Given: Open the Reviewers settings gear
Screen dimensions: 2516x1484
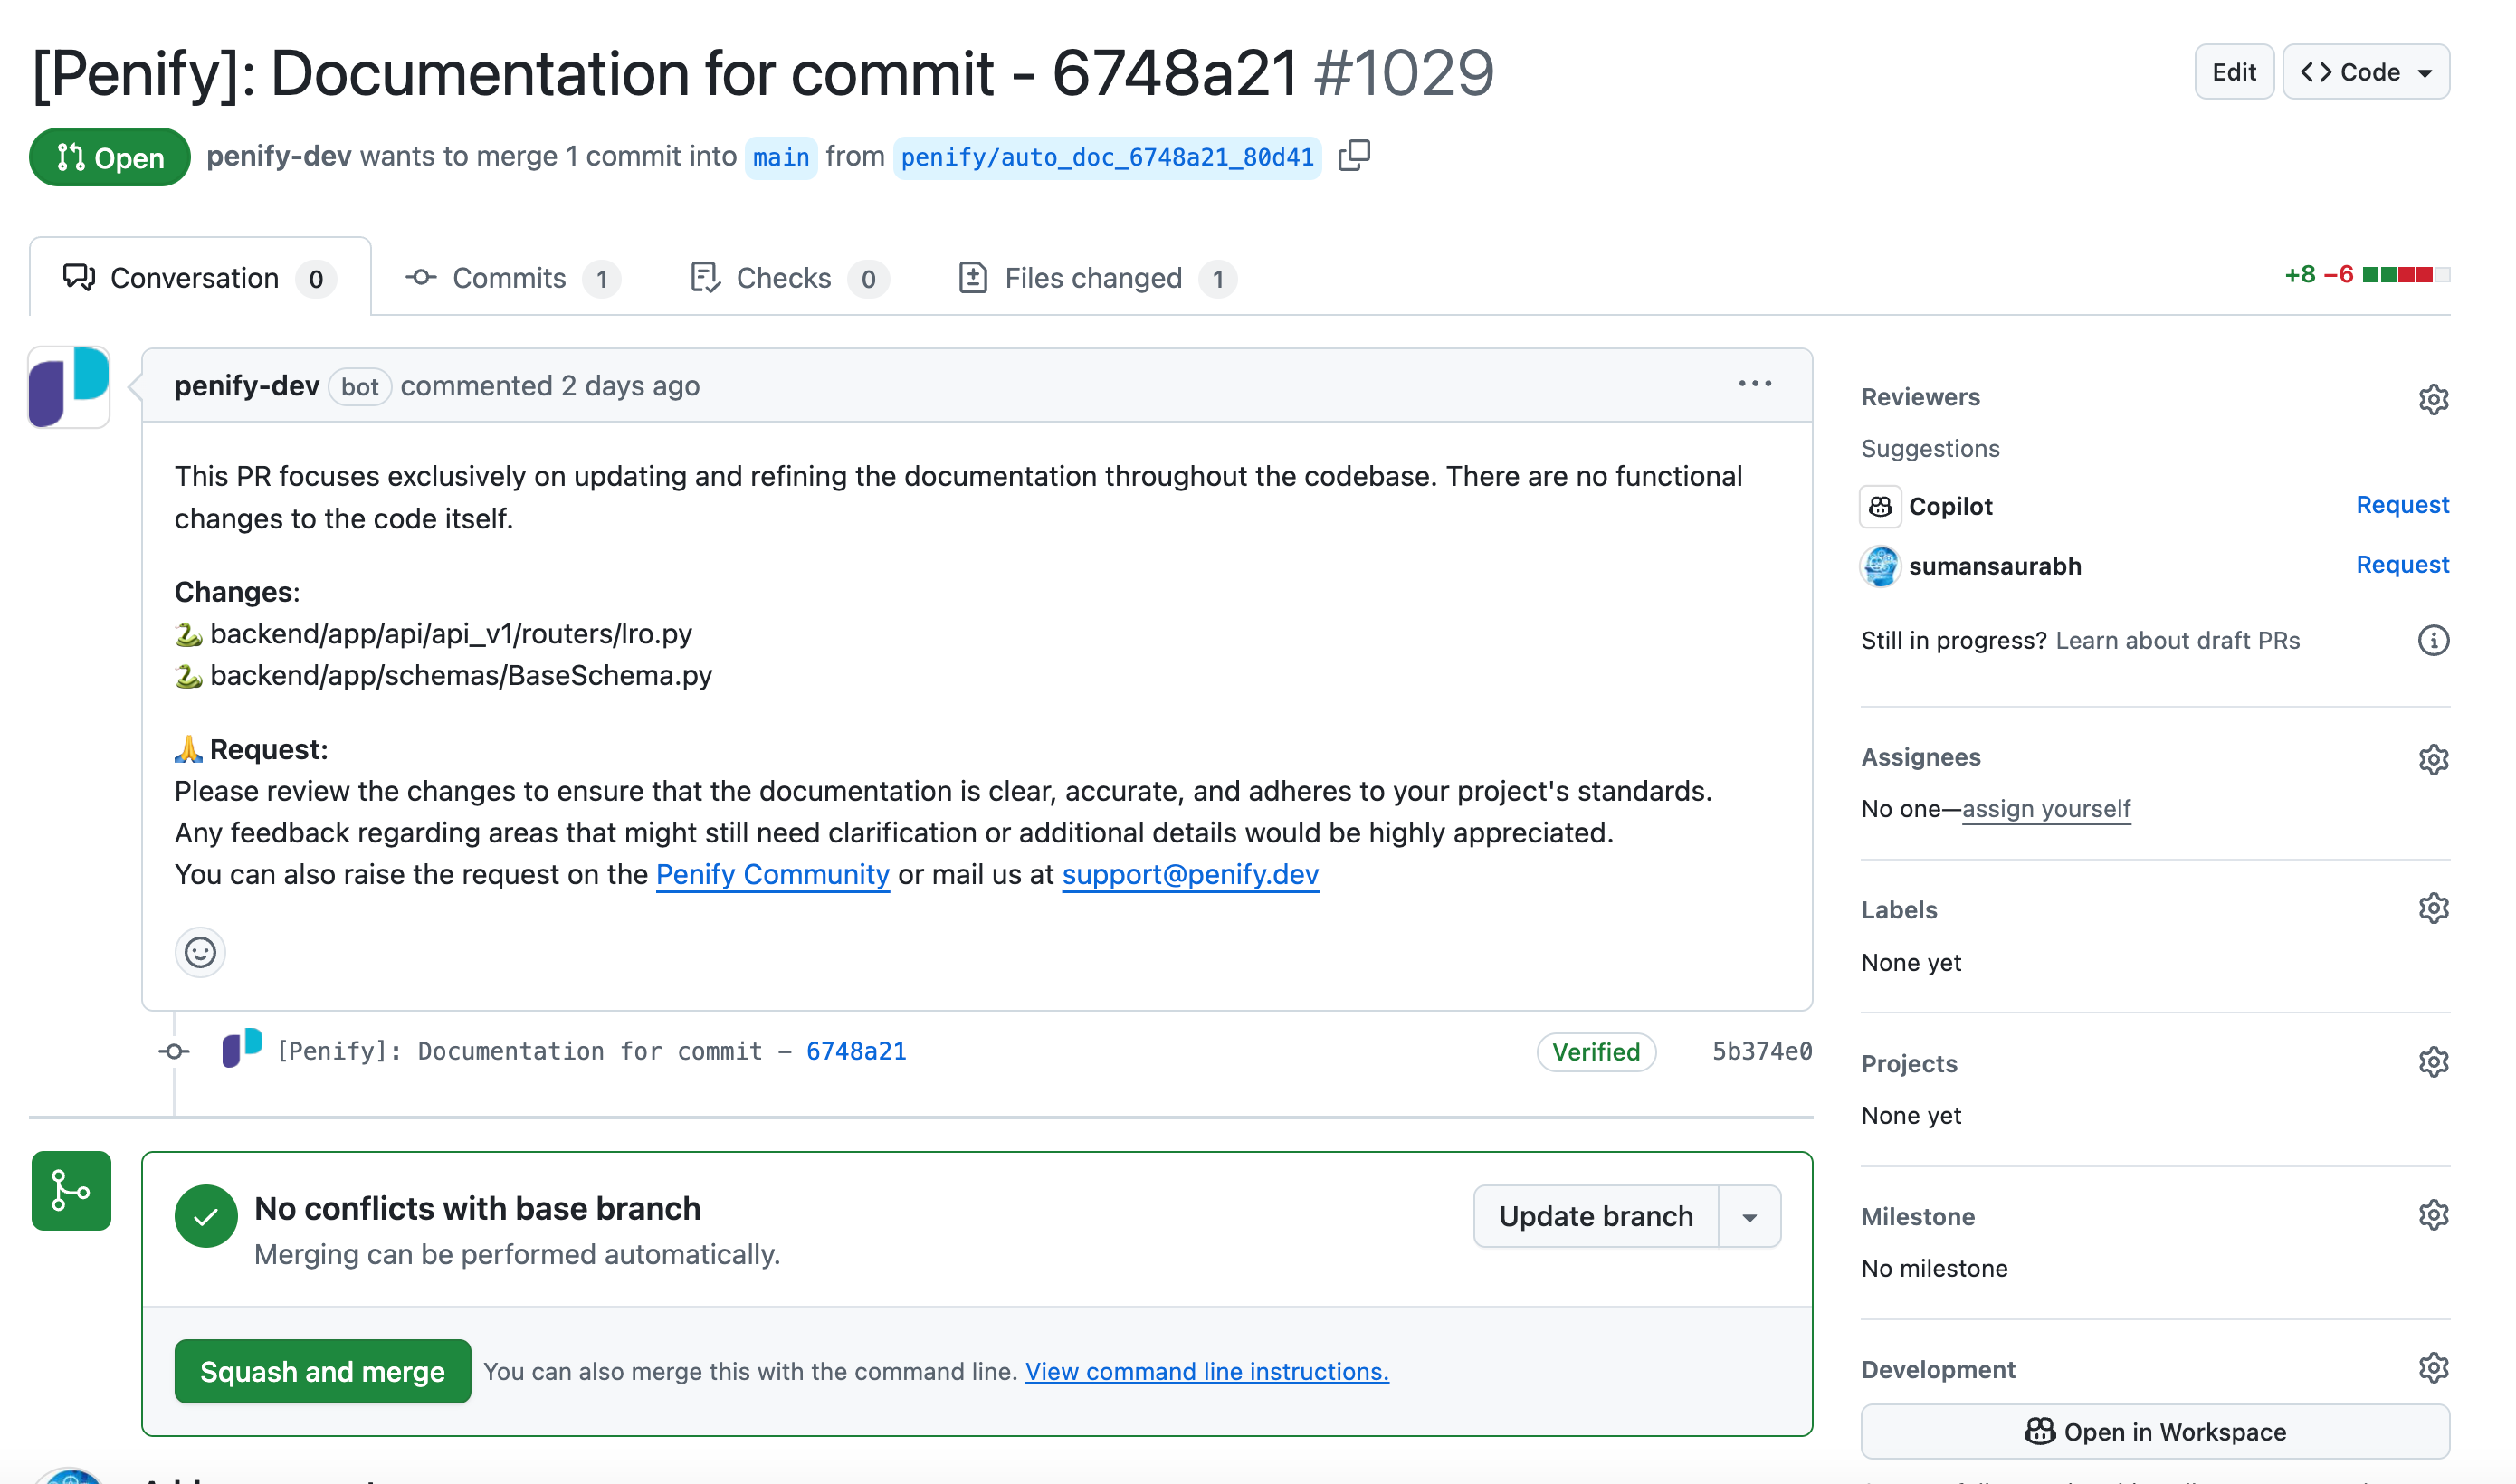Looking at the screenshot, I should coord(2434,399).
